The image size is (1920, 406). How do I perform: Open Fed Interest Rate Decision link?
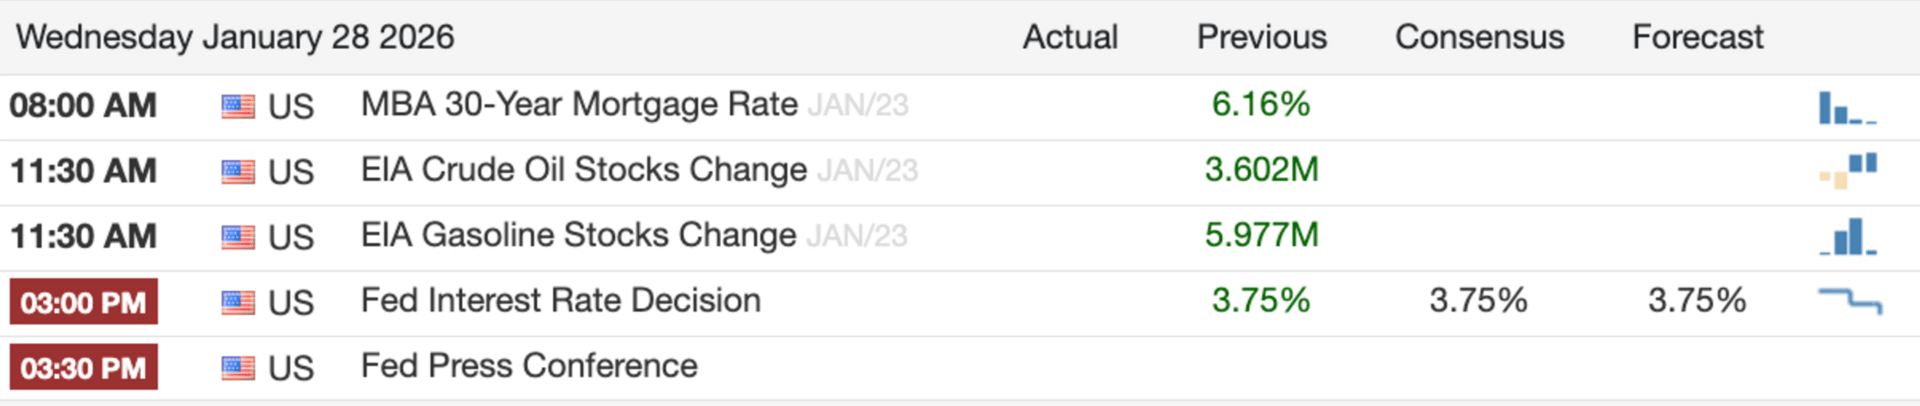click(x=560, y=300)
